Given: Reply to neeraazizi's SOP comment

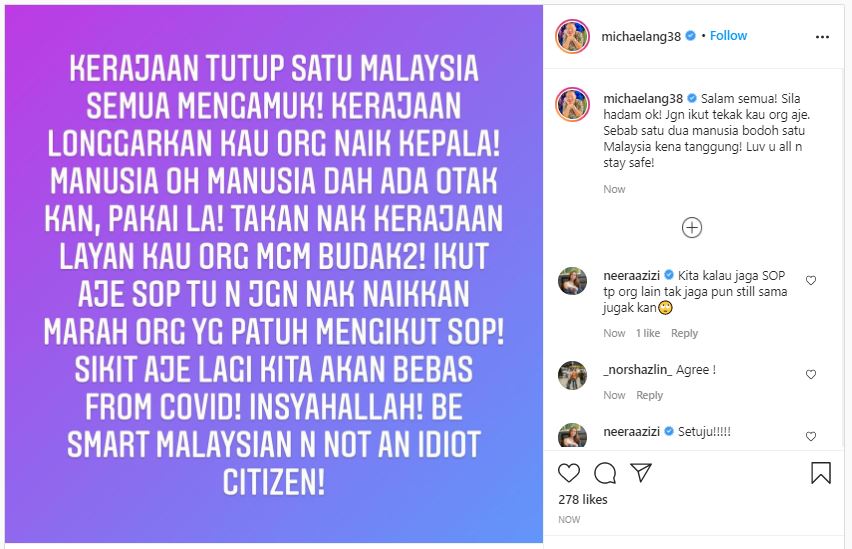Looking at the screenshot, I should click(x=684, y=333).
